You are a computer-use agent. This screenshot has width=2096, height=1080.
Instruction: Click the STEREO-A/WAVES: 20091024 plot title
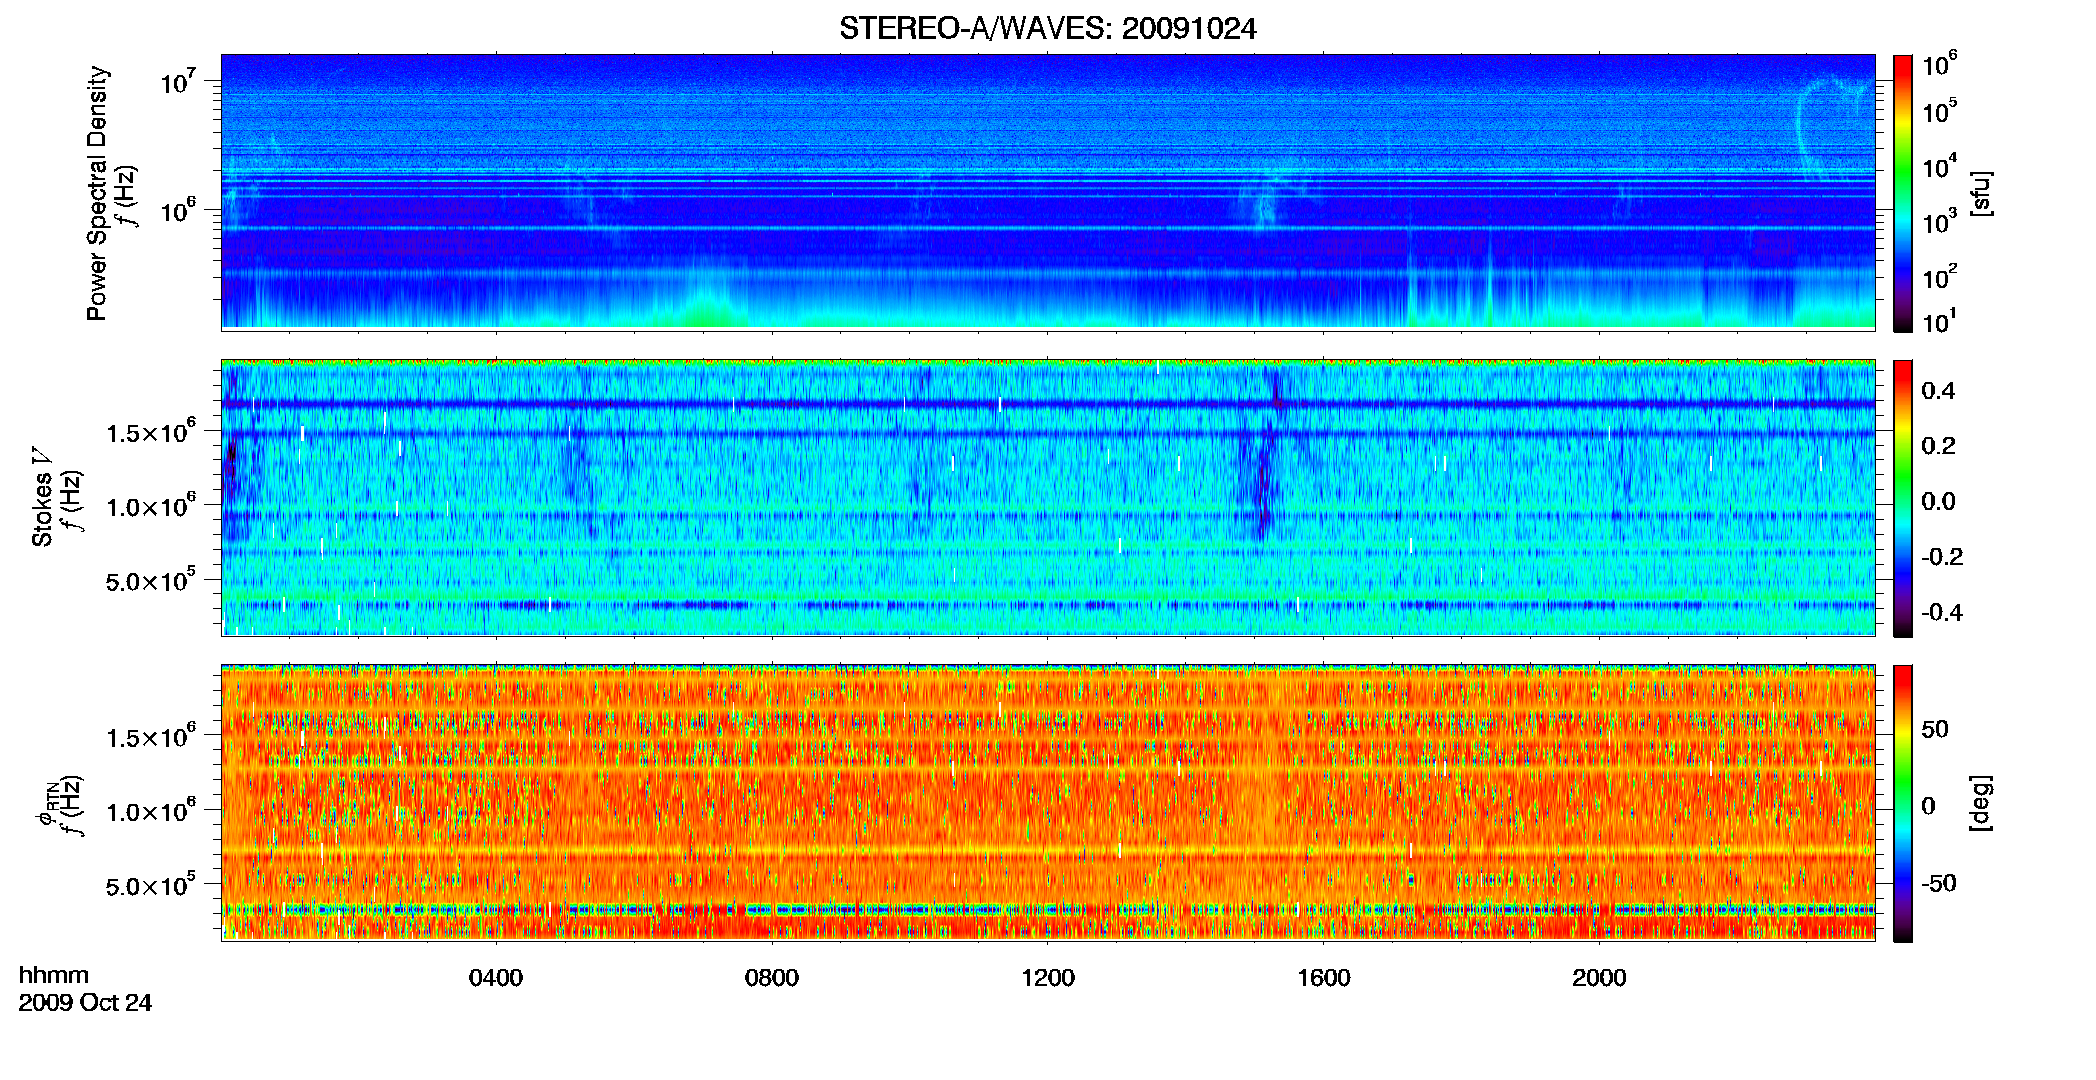(1047, 29)
